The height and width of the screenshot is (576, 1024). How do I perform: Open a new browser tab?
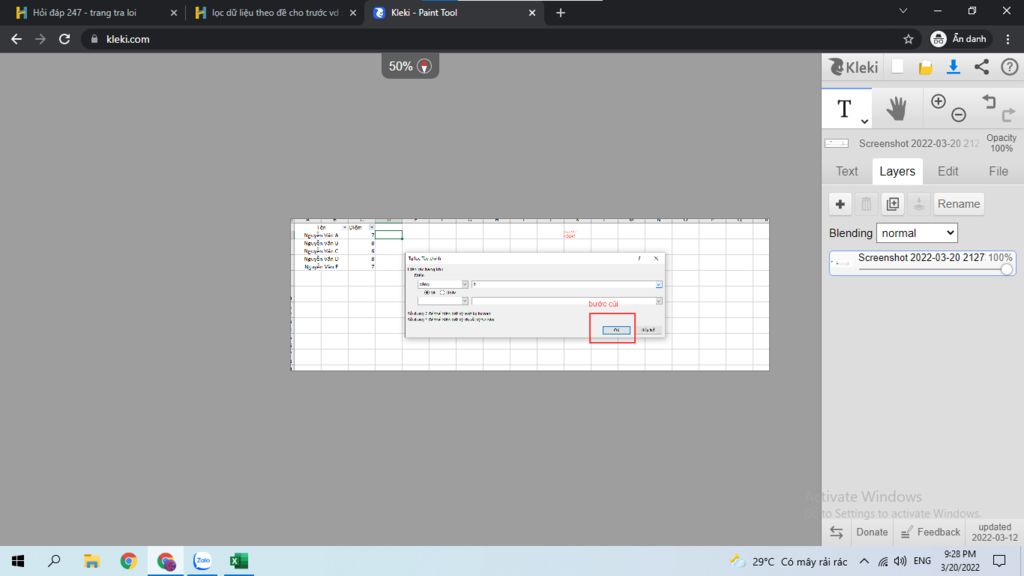point(560,12)
